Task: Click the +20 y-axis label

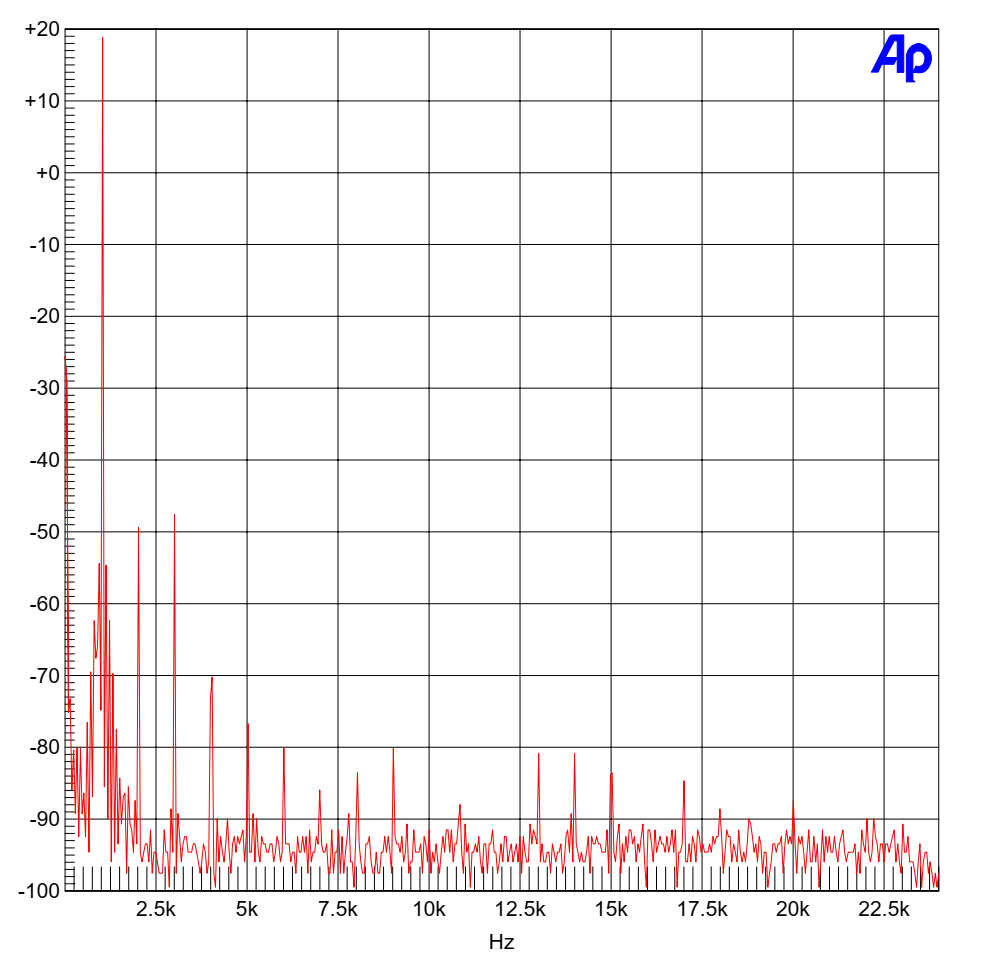Action: [42, 29]
